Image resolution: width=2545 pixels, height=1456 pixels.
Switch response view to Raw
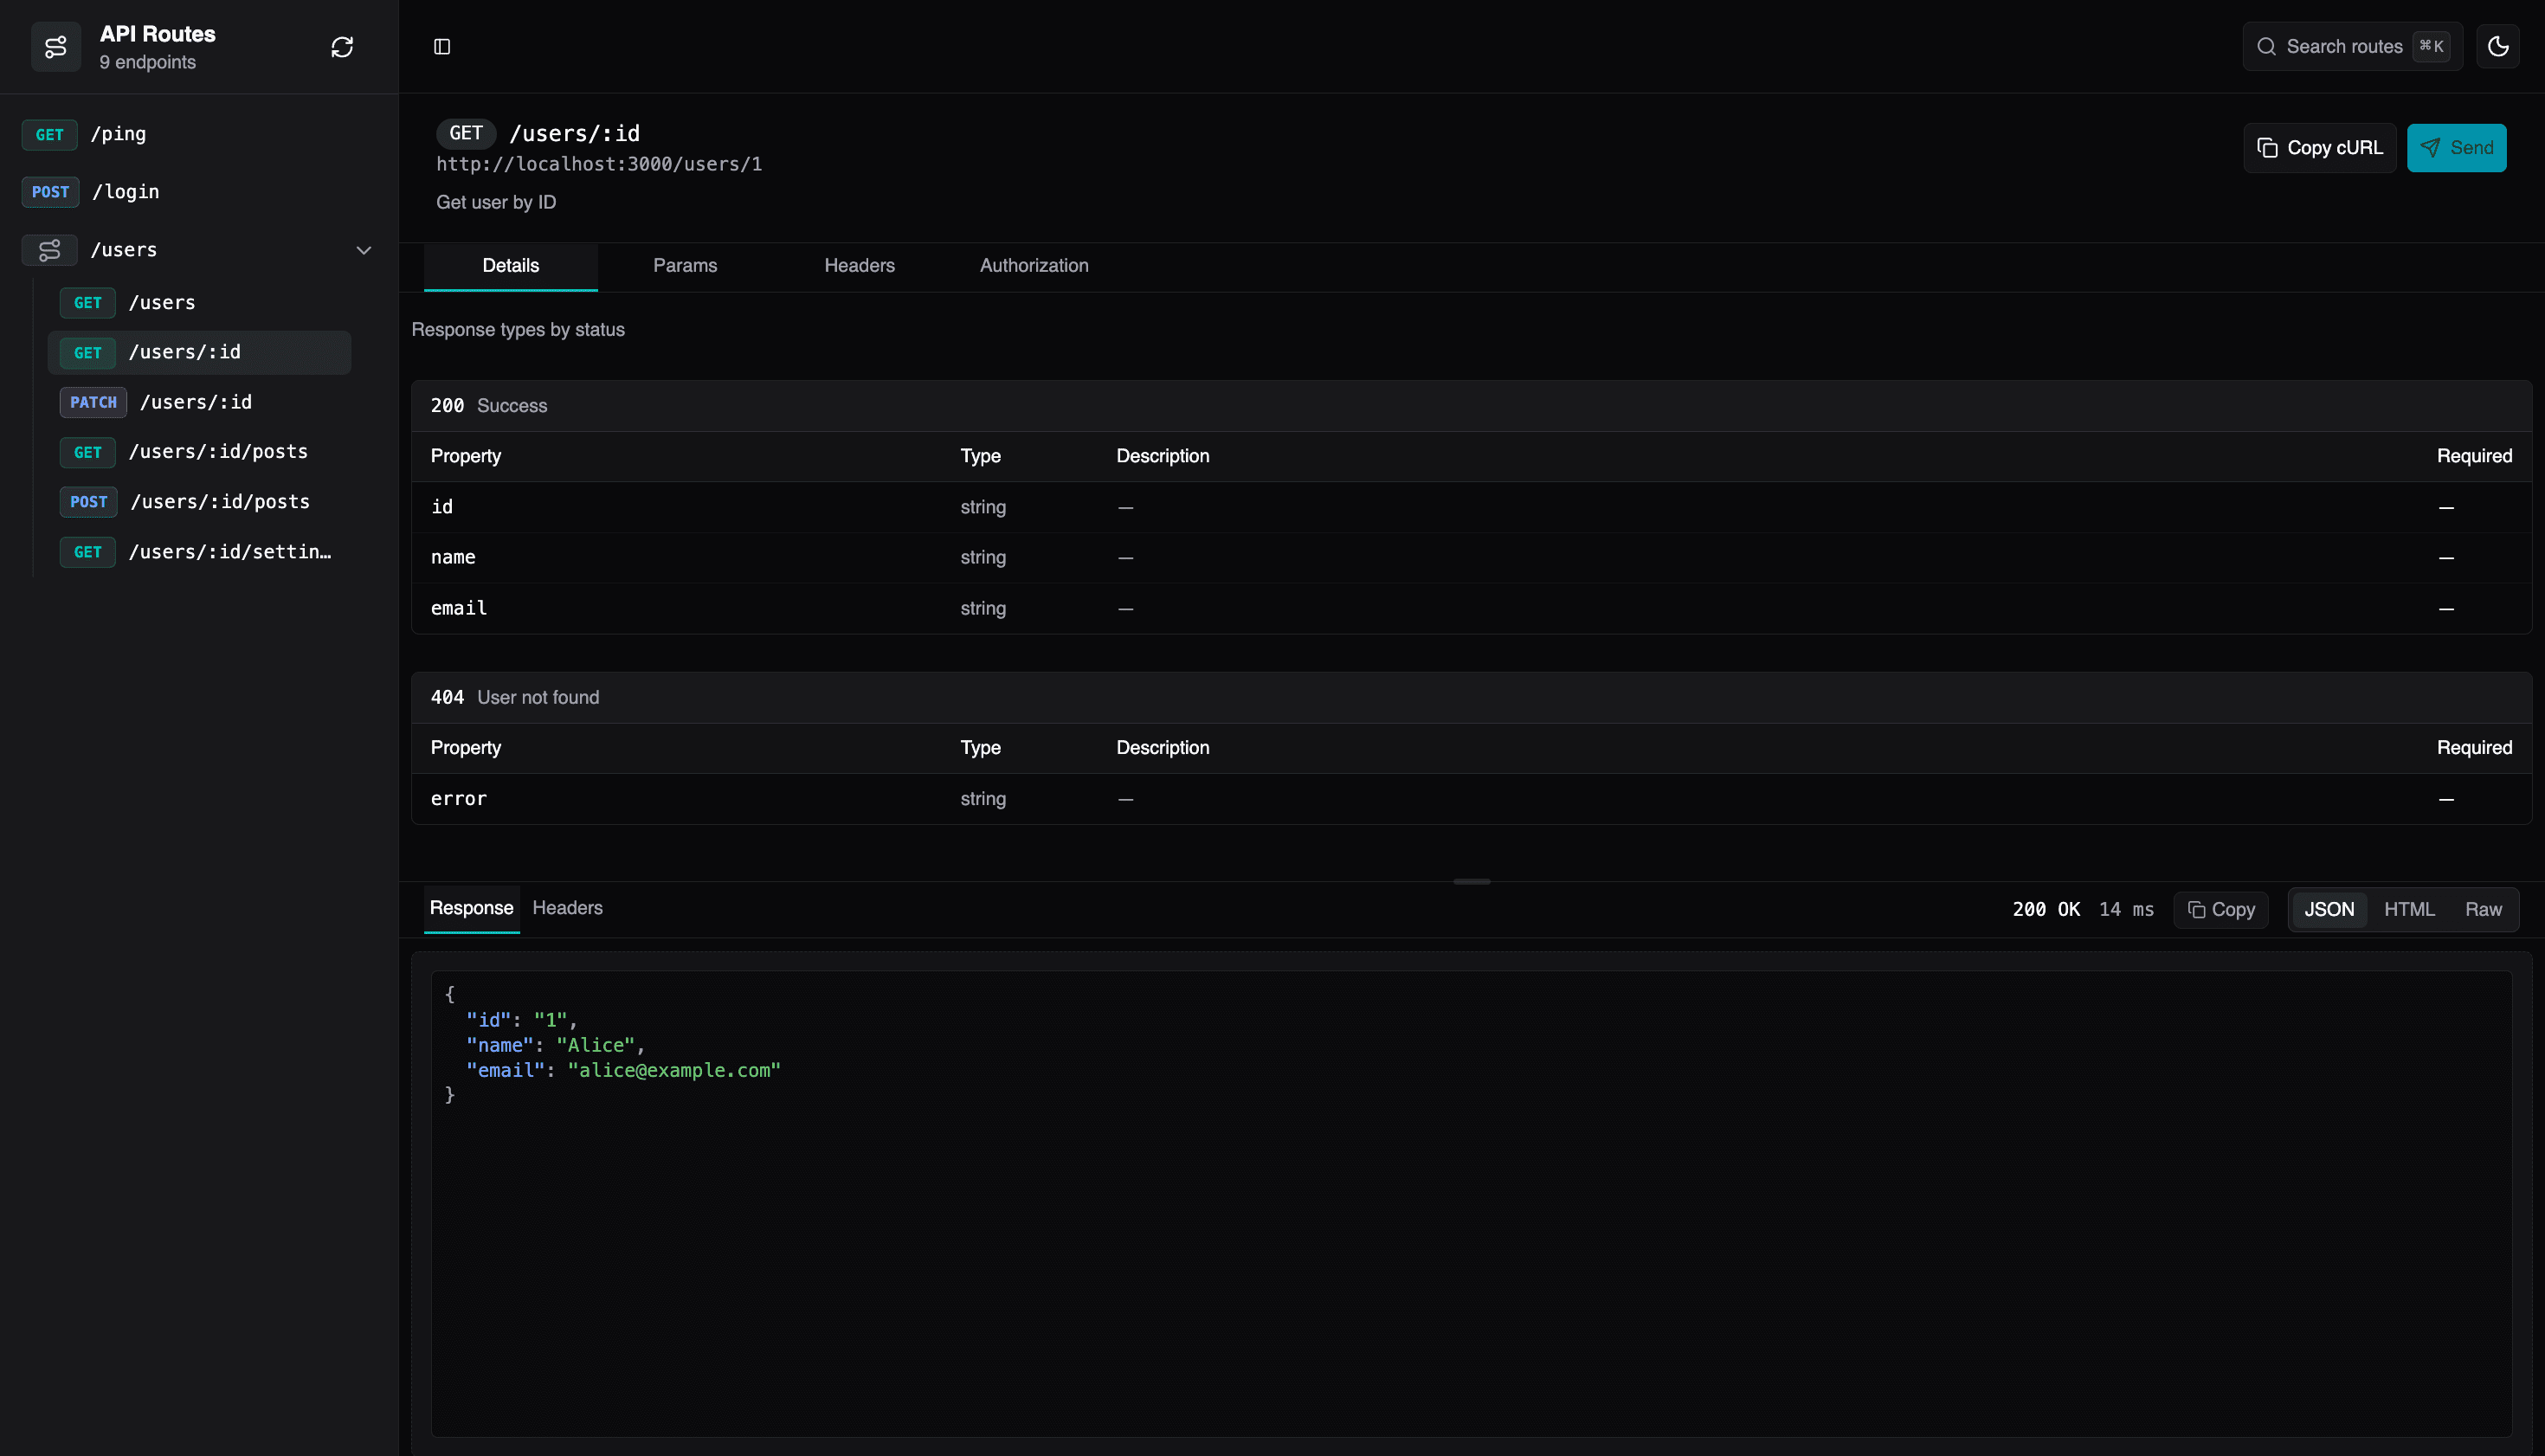click(x=2484, y=909)
